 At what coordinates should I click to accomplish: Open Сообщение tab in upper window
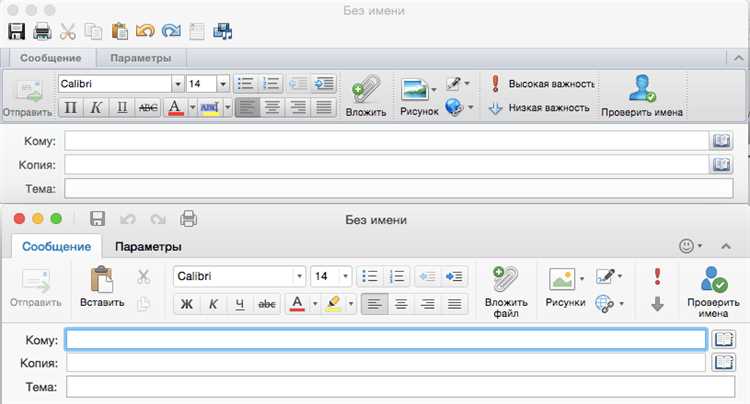(51, 58)
